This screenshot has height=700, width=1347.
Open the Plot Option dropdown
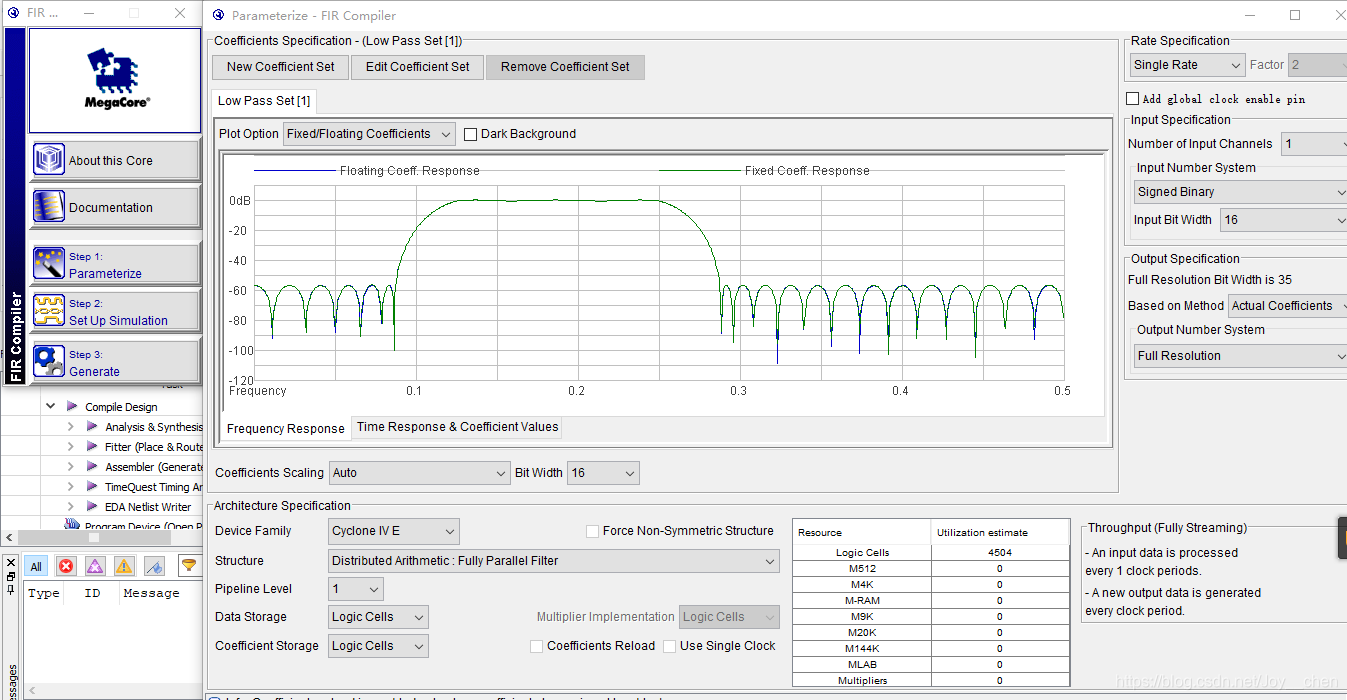click(x=369, y=134)
